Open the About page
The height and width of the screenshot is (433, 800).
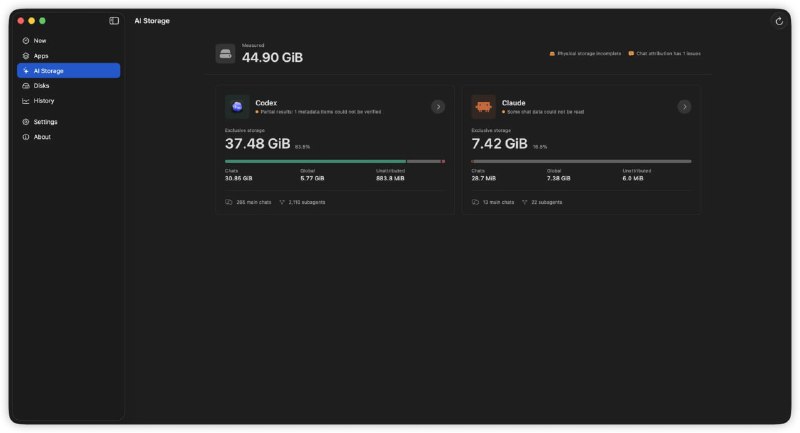pos(69,137)
